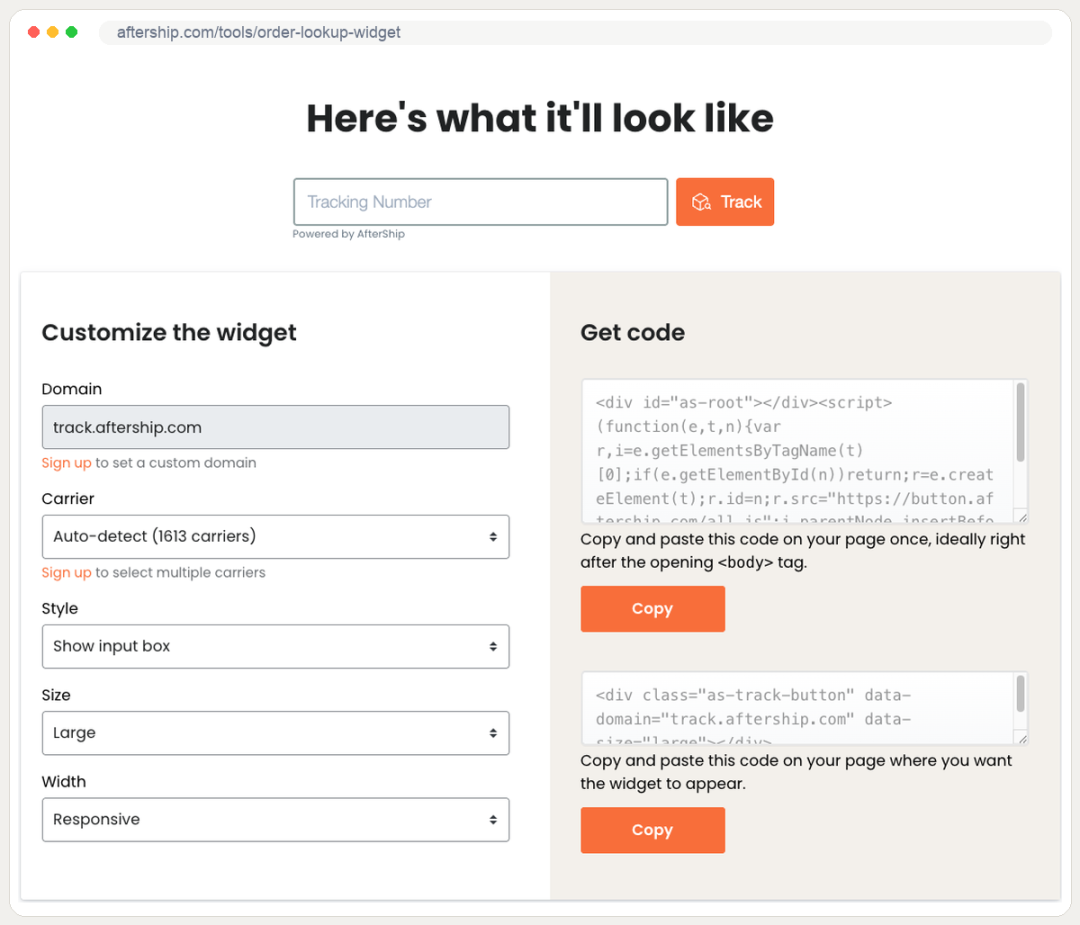Copy the script code with first Copy button

pos(652,609)
